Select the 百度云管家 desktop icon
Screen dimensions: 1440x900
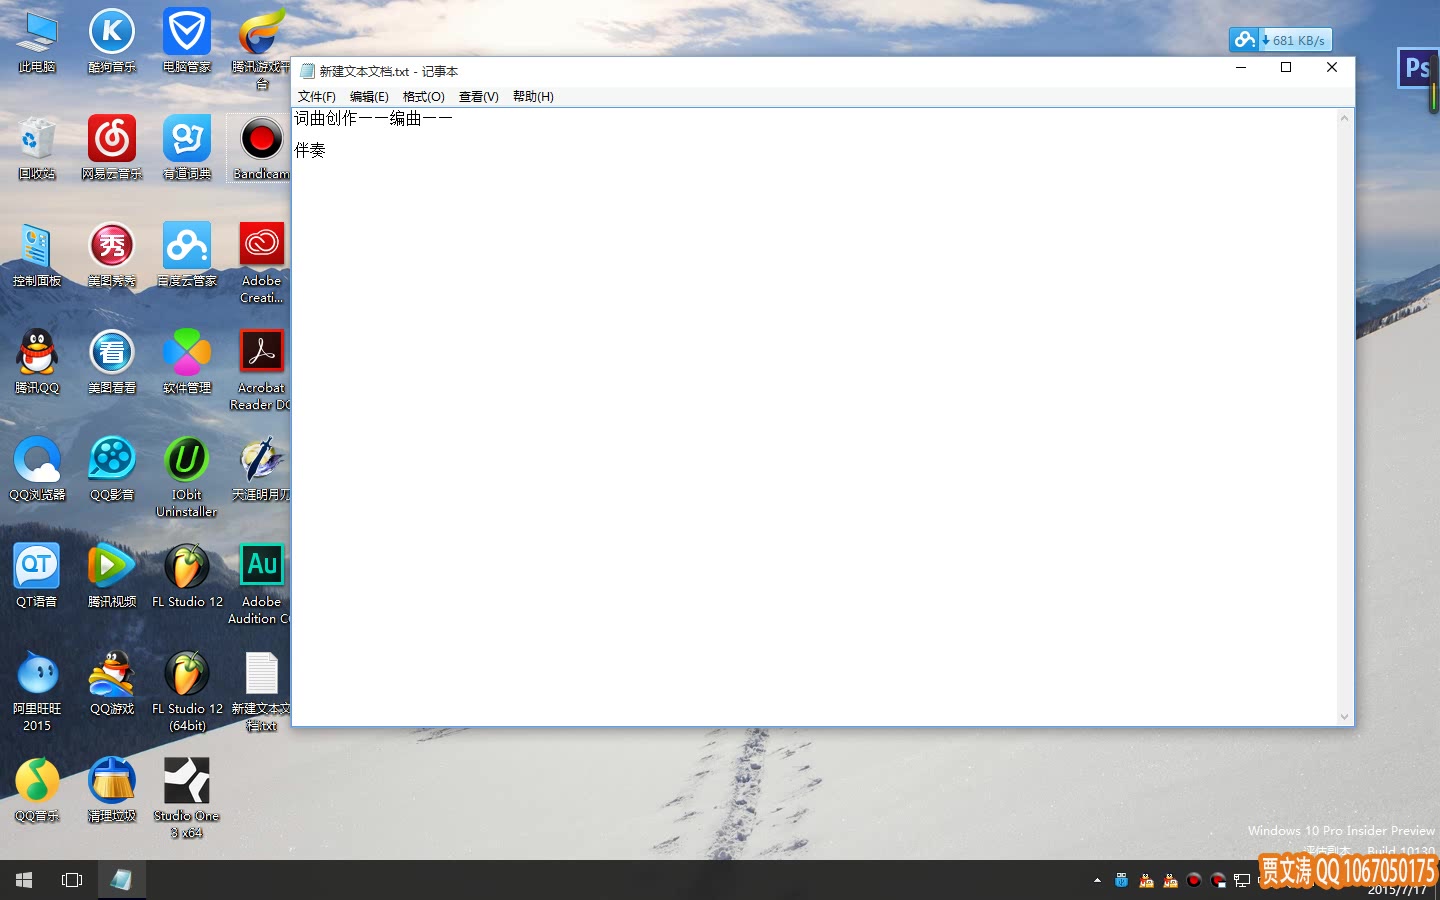187,255
